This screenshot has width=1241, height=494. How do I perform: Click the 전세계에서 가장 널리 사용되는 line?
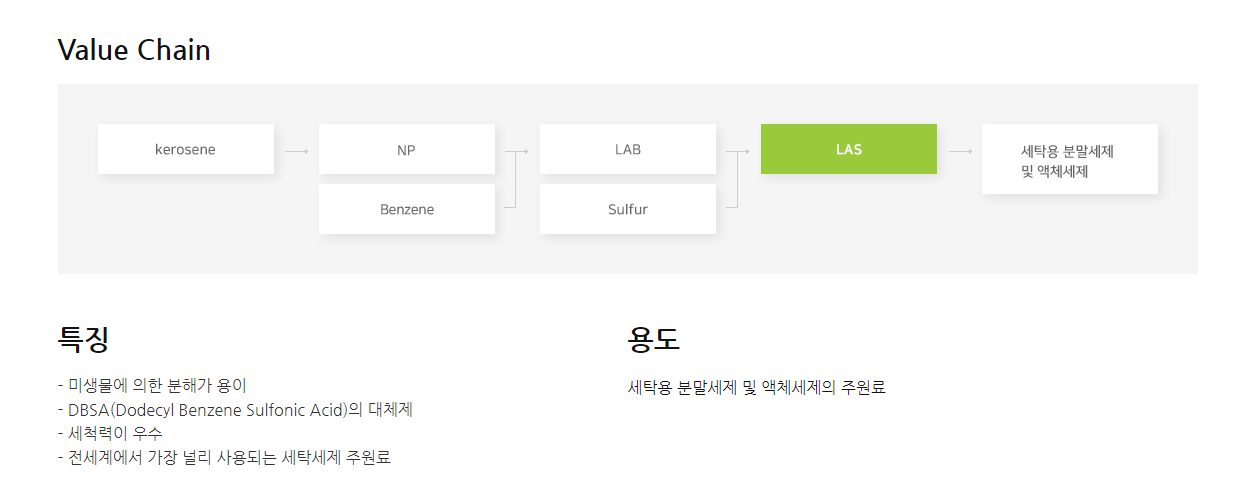pyautogui.click(x=224, y=458)
